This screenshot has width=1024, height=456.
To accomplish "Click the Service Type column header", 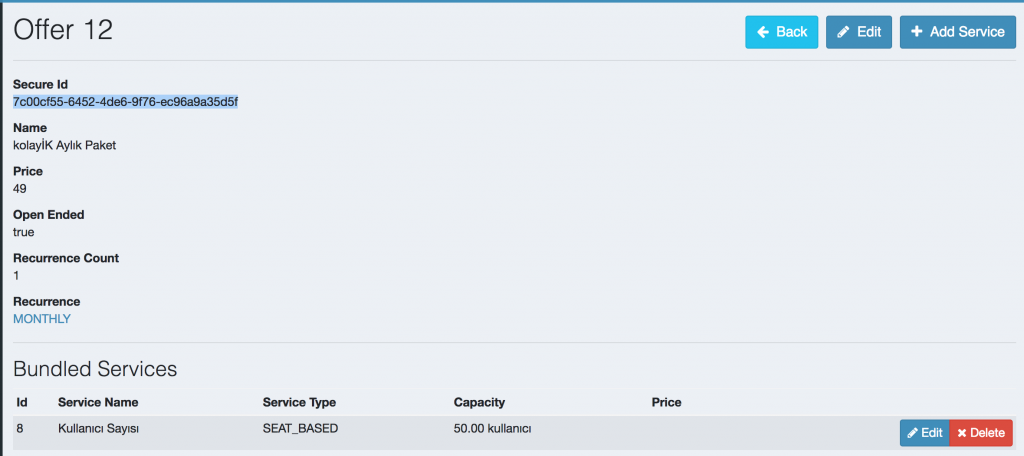I will [299, 402].
